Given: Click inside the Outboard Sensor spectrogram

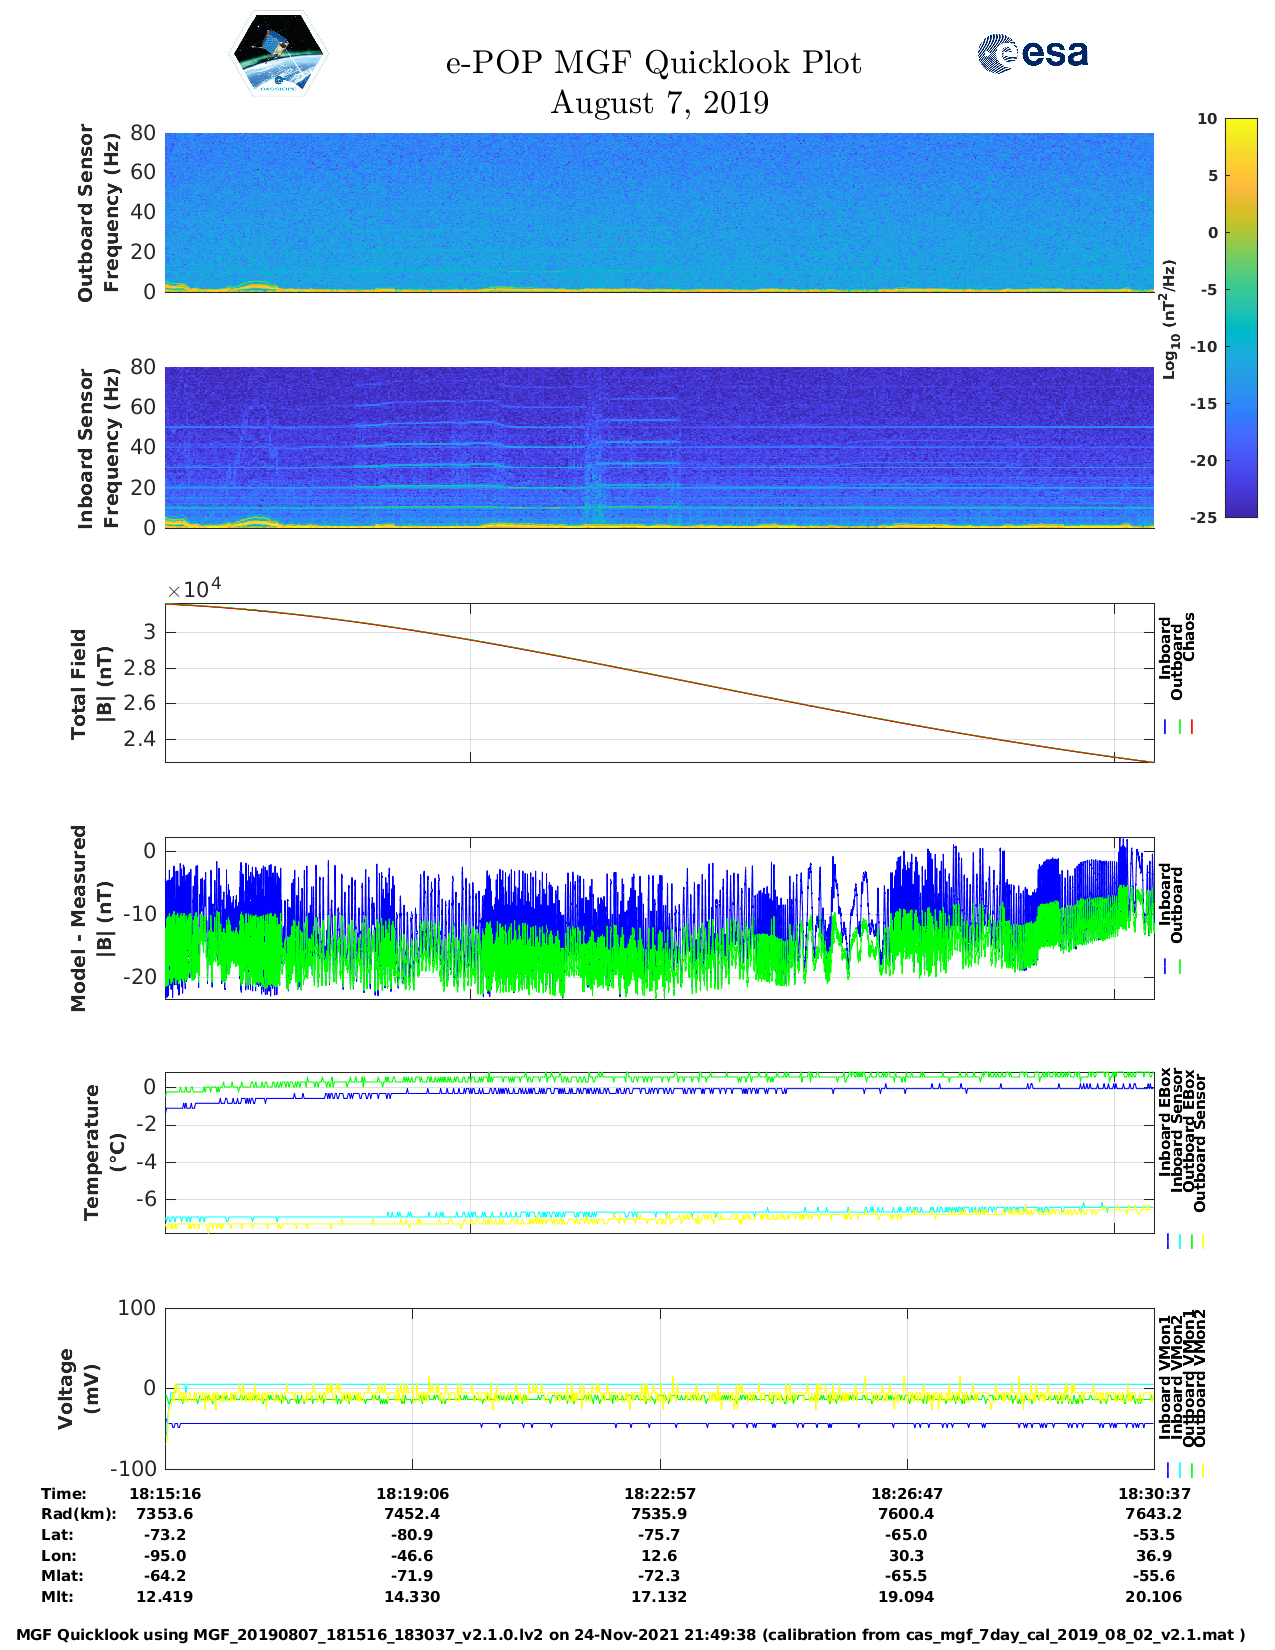Looking at the screenshot, I should point(659,212).
